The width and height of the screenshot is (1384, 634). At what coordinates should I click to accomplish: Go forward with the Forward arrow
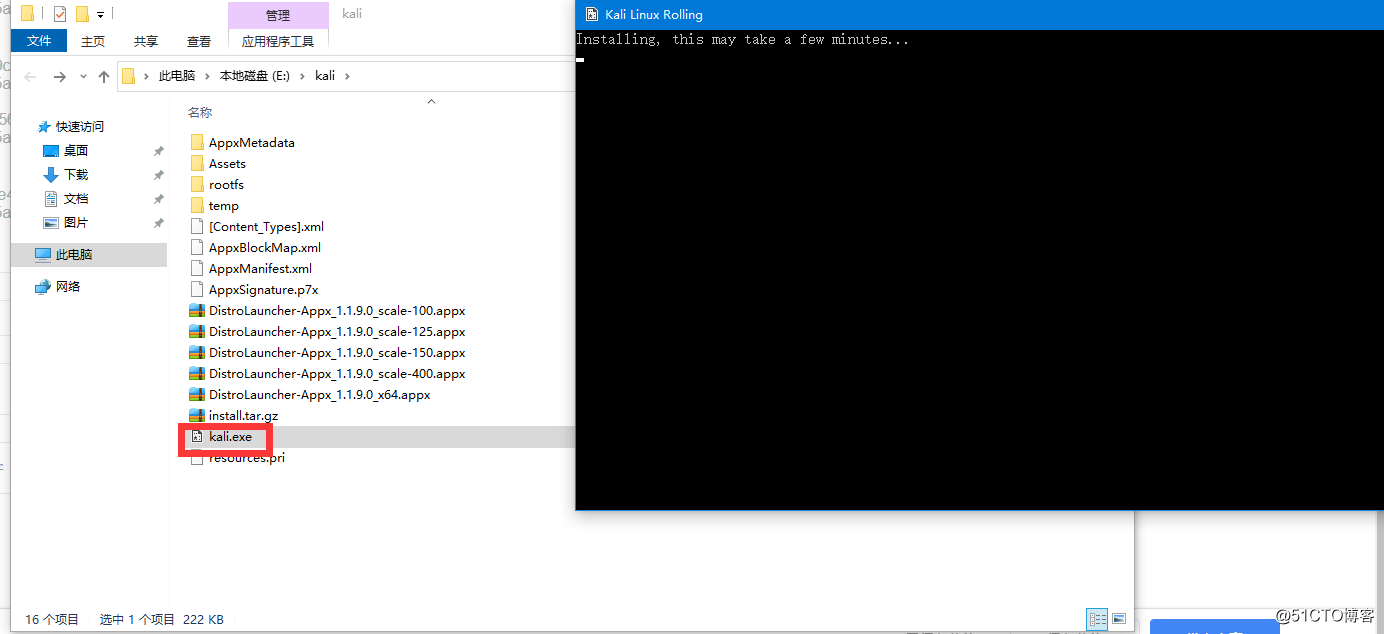(59, 77)
